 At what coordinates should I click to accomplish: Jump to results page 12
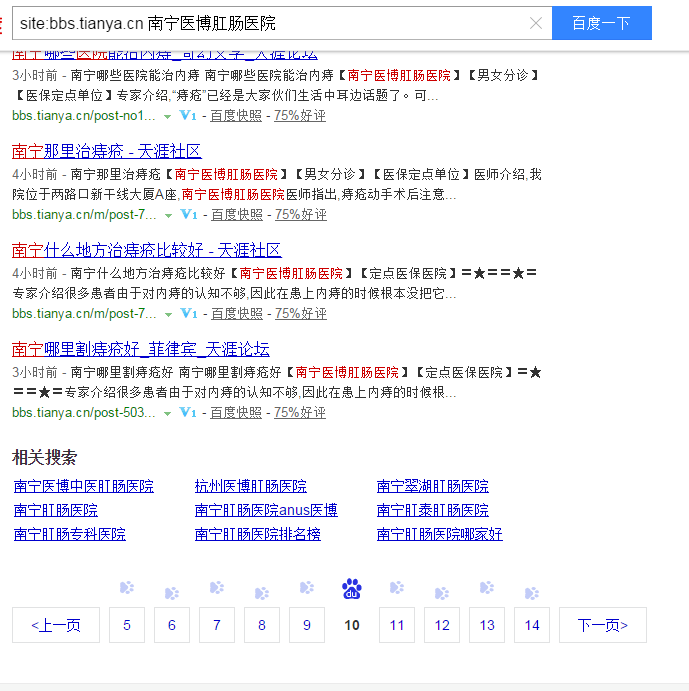[442, 625]
